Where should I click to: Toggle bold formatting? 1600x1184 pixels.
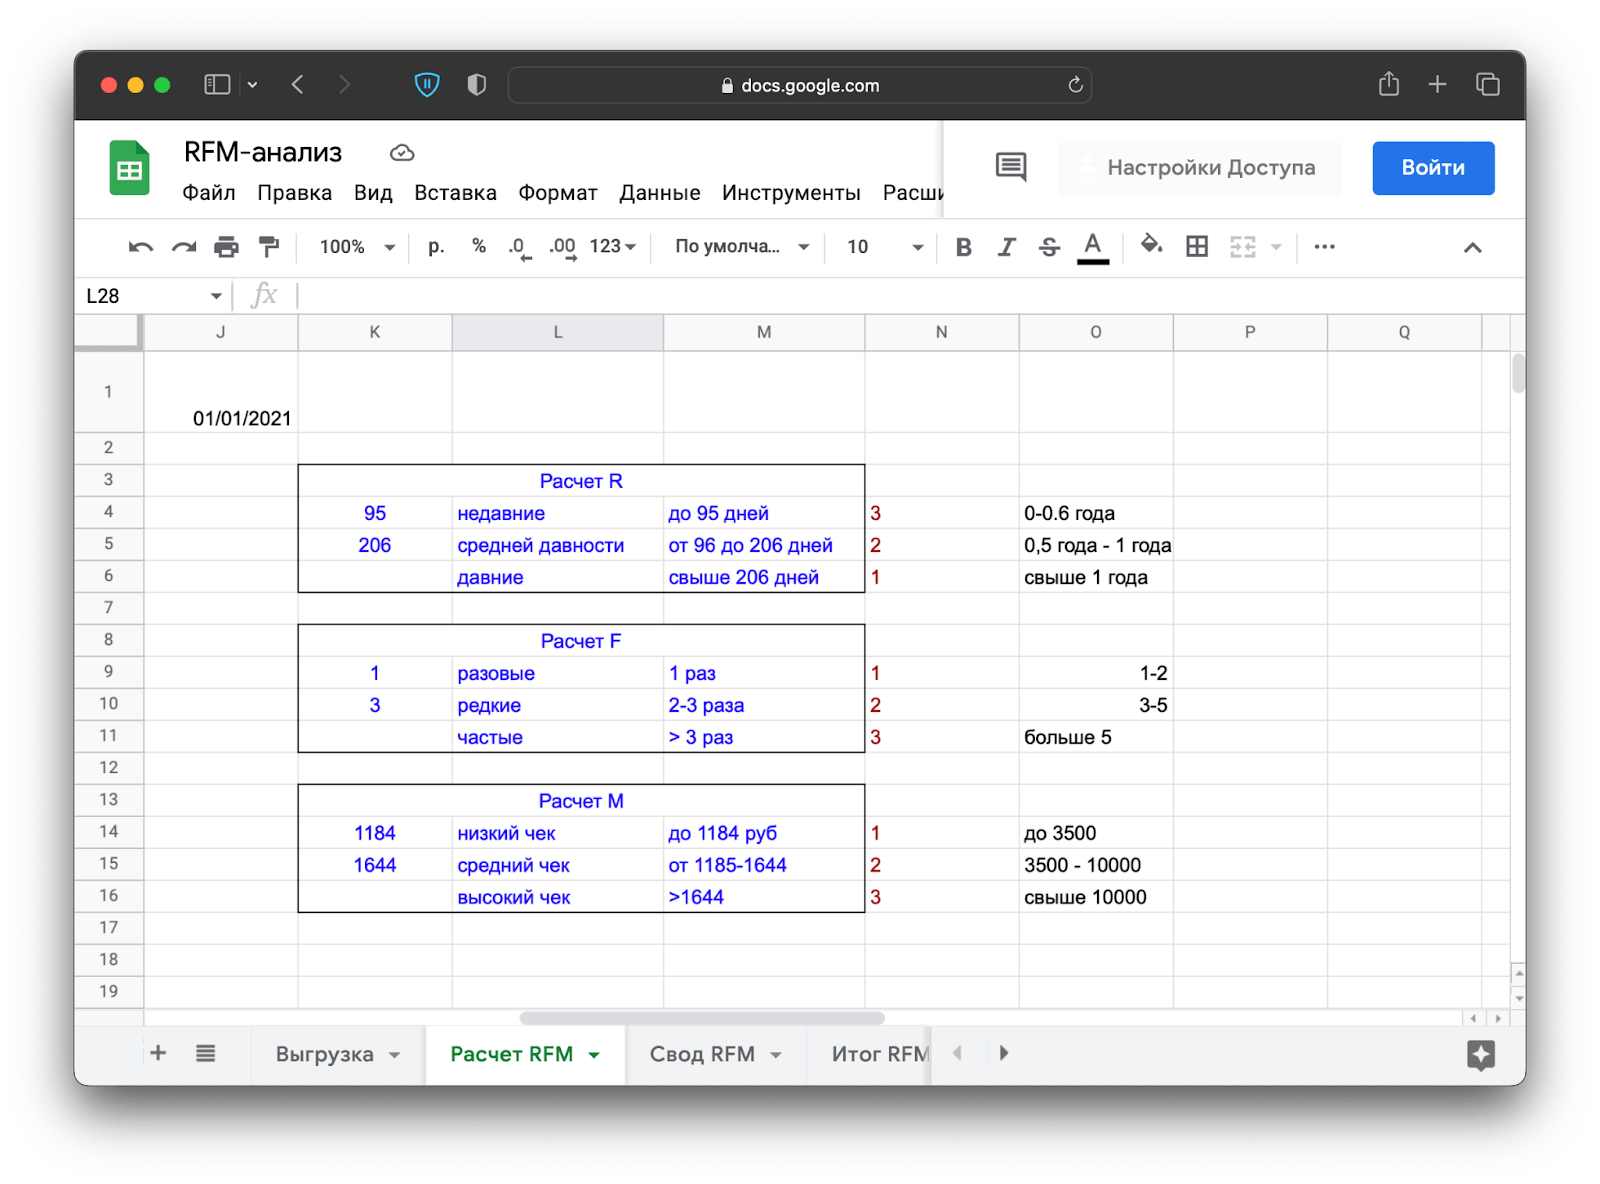coord(963,247)
